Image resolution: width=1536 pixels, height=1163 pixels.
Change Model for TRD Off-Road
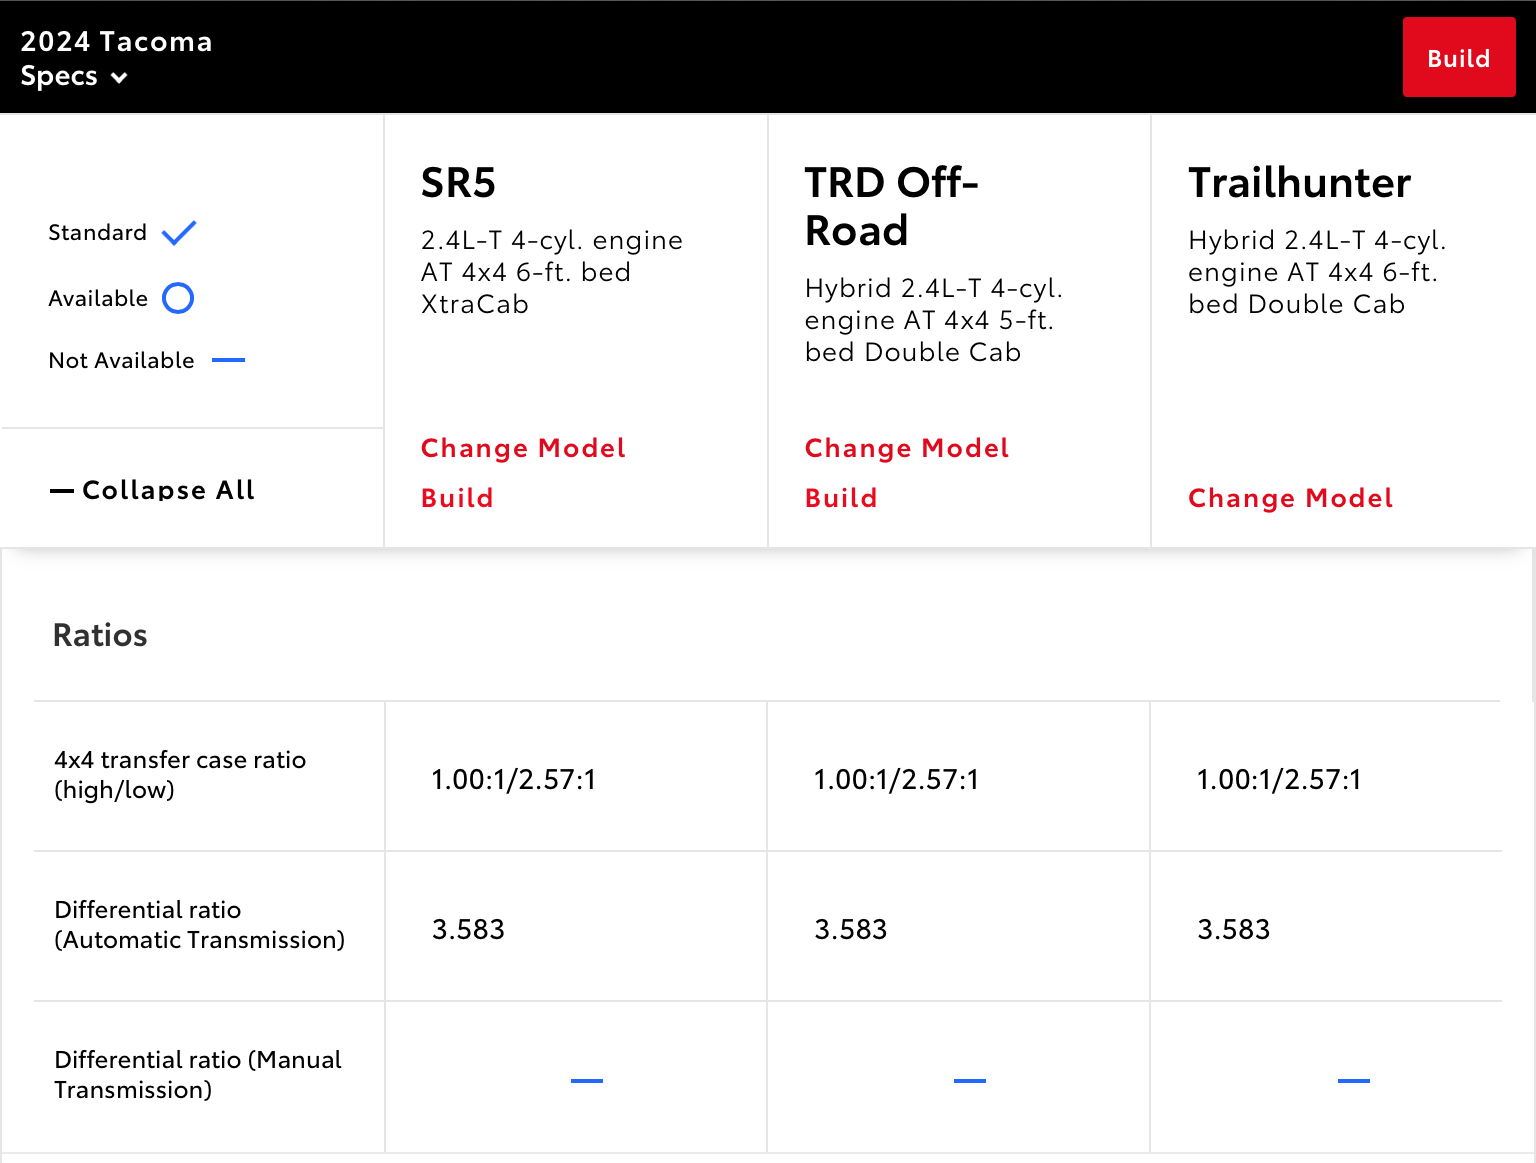point(907,448)
